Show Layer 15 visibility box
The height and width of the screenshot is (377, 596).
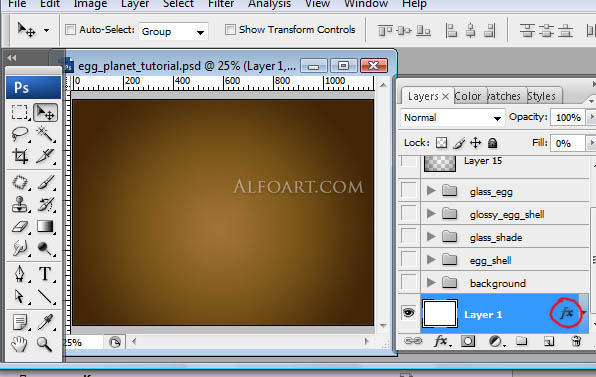pyautogui.click(x=409, y=162)
